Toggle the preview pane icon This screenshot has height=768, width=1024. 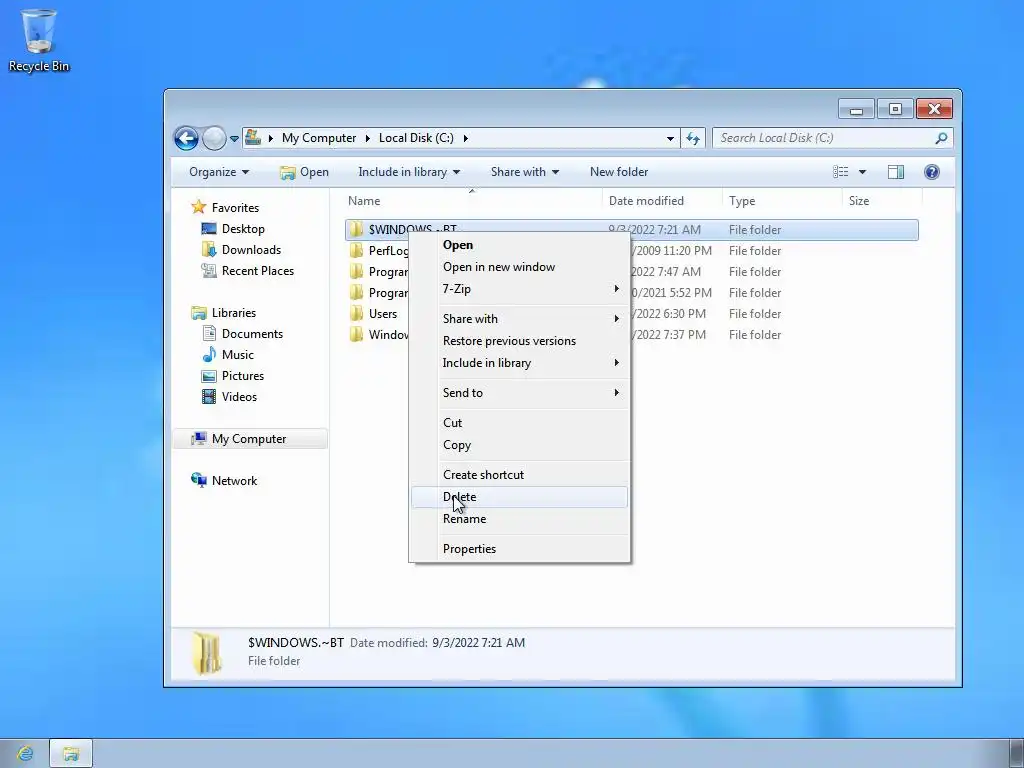895,172
